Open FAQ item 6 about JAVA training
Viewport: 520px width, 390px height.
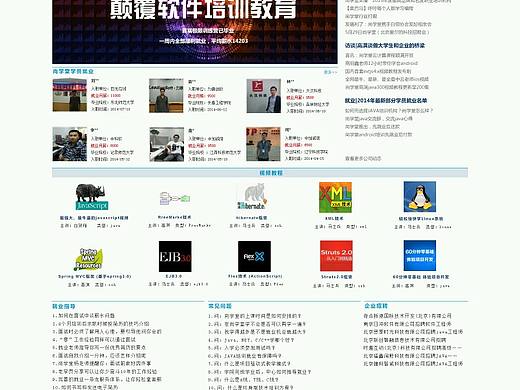pos(245,356)
